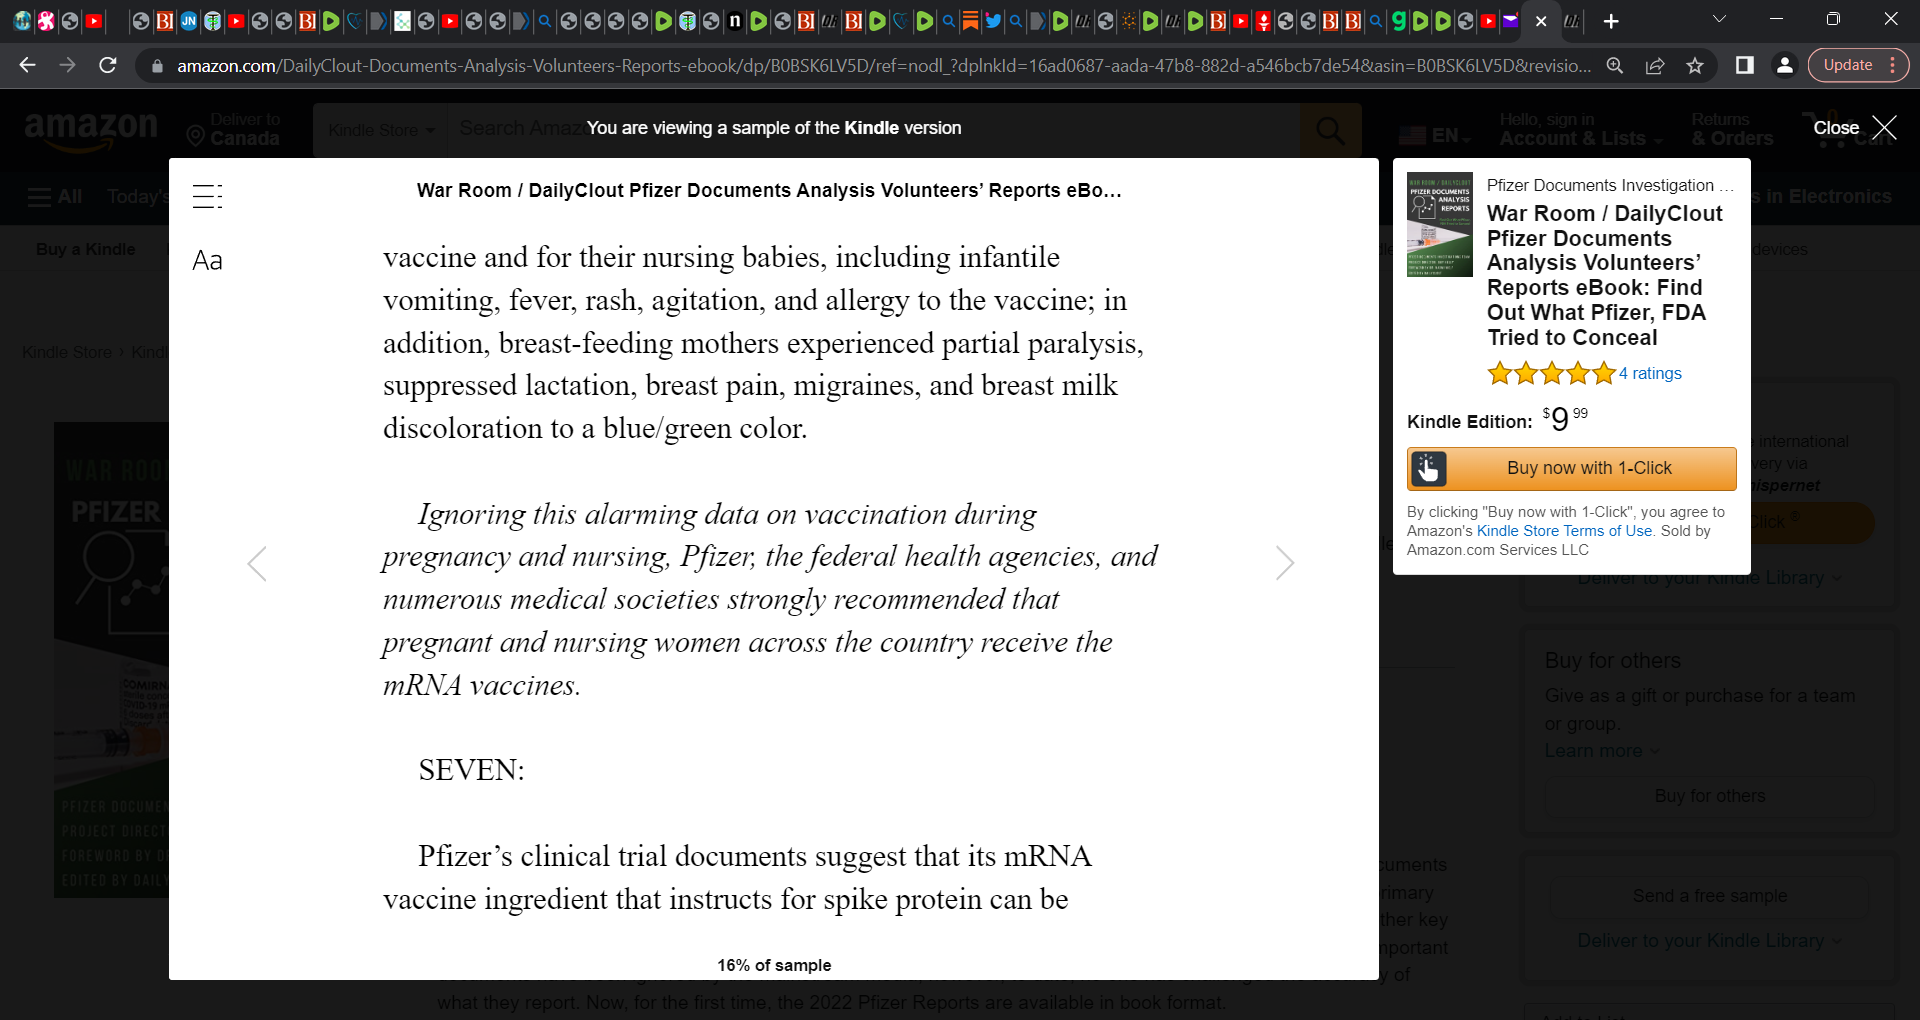
Task: Open the 4 ratings link
Action: pos(1651,374)
